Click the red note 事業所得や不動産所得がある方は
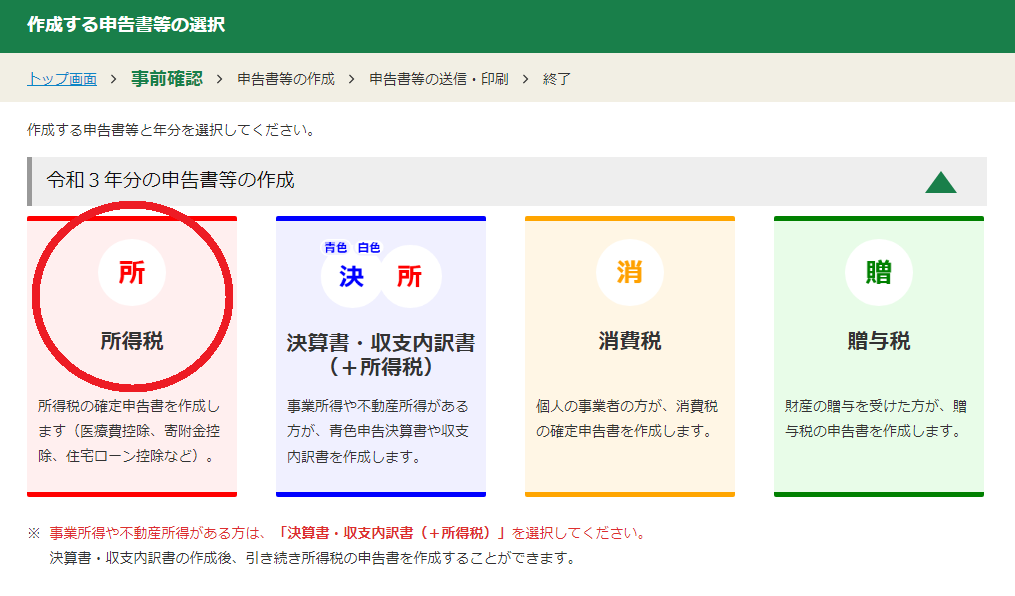This screenshot has width=1015, height=596. (x=158, y=533)
